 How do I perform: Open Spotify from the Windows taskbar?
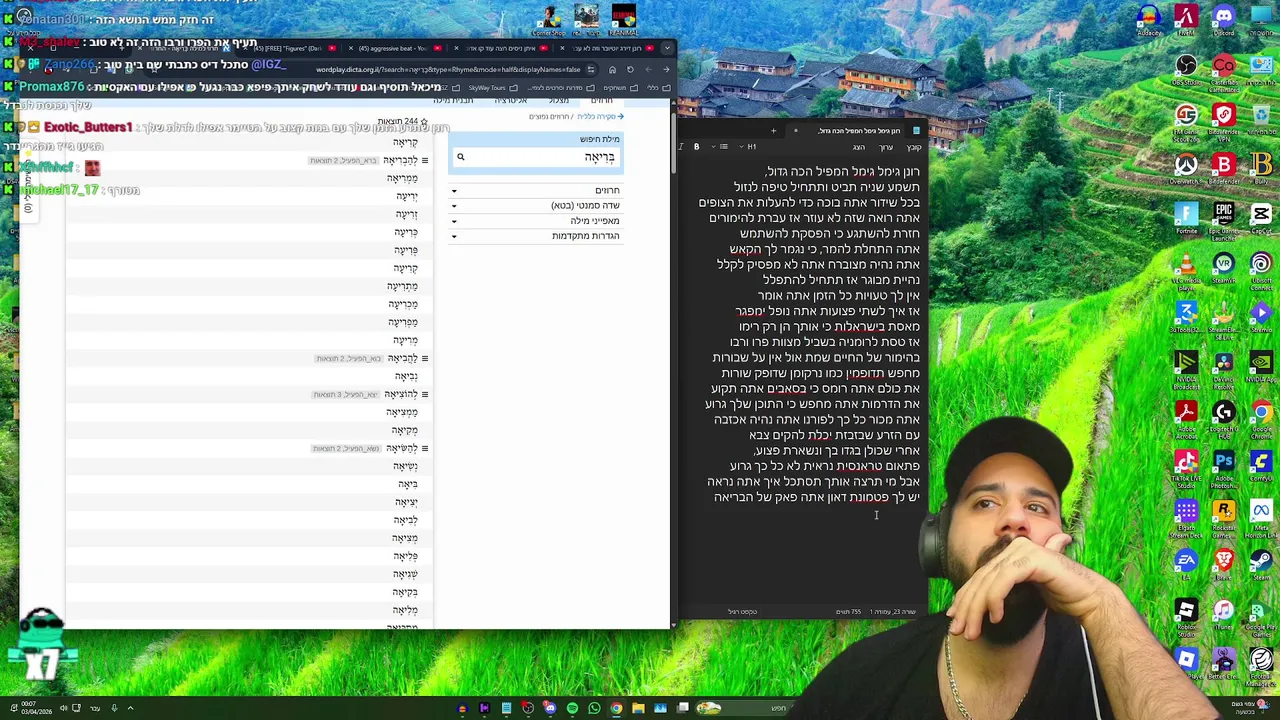click(x=572, y=708)
